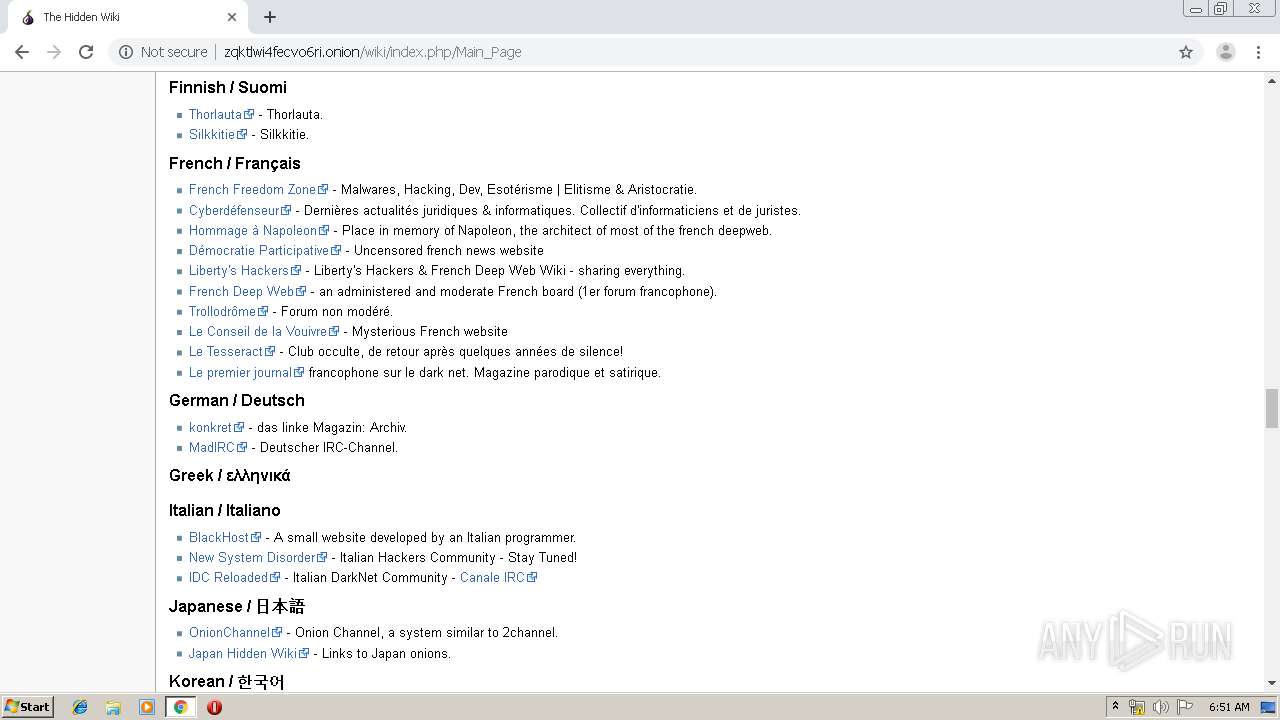Open Le Conseil de la Vouivre link
1280x720 pixels.
click(258, 332)
